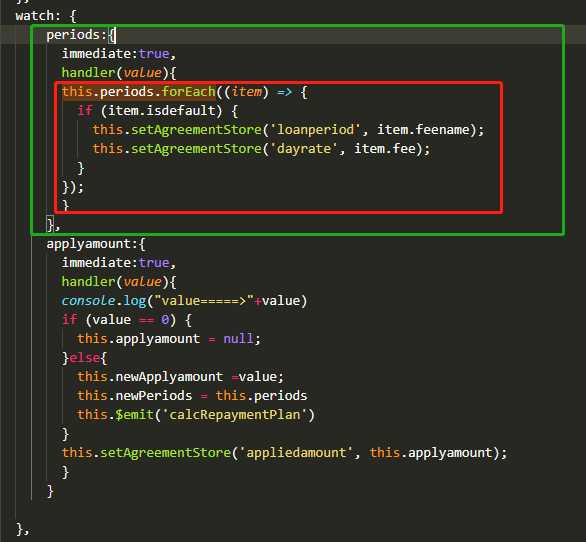The image size is (586, 542).
Task: Click "item.fee" in the dayrate call
Action: click(385, 149)
